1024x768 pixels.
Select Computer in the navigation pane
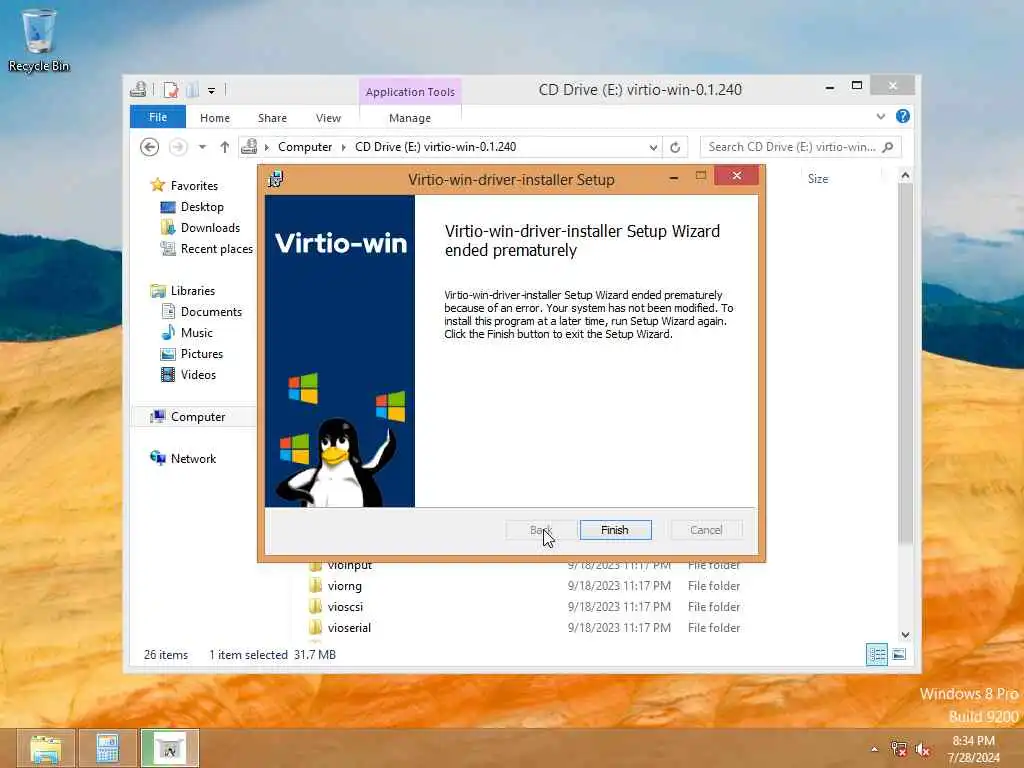(x=197, y=417)
